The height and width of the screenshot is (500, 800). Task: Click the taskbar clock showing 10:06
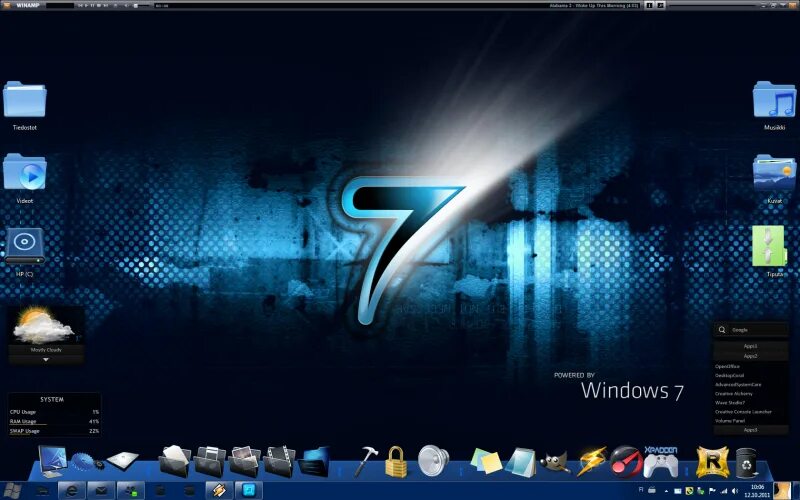757,491
